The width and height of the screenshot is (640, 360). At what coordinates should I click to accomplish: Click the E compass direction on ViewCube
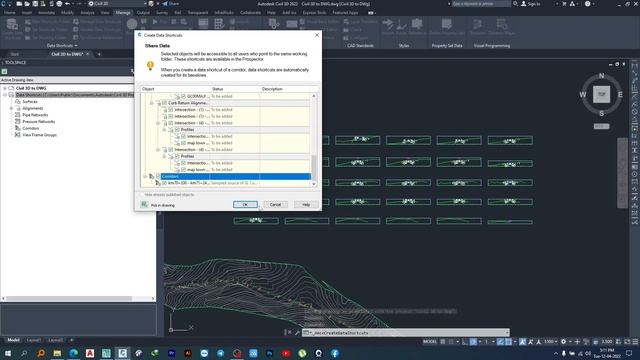tap(620, 95)
